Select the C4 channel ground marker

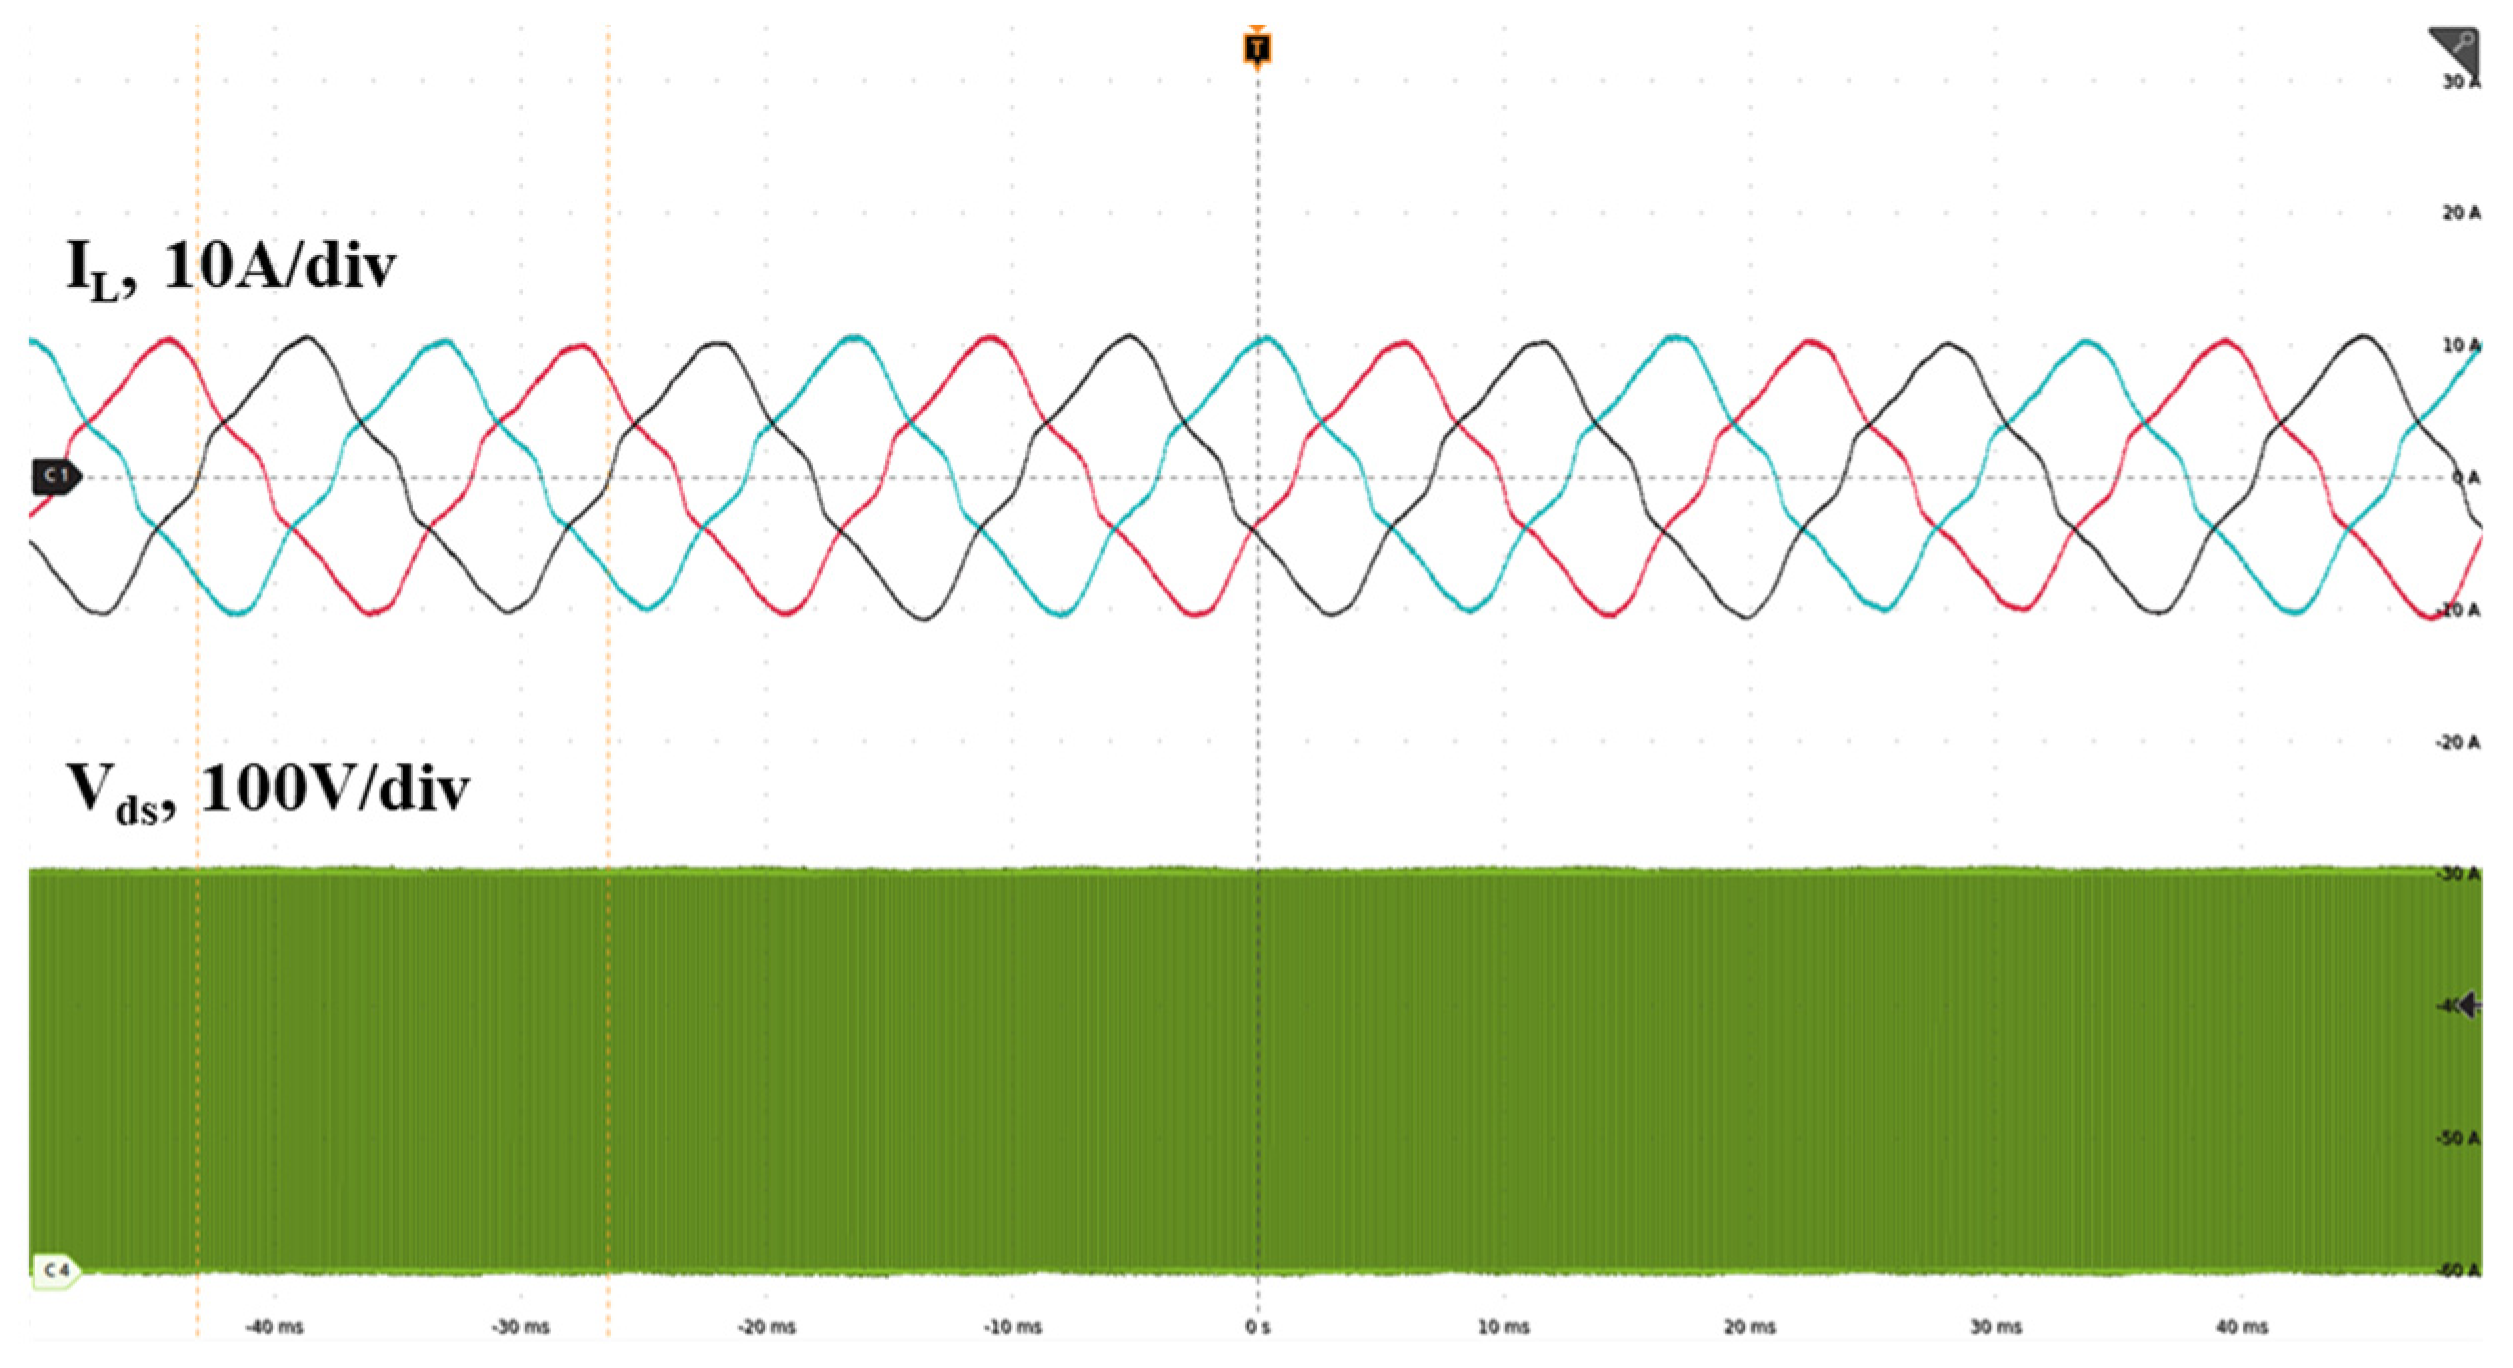(55, 1271)
